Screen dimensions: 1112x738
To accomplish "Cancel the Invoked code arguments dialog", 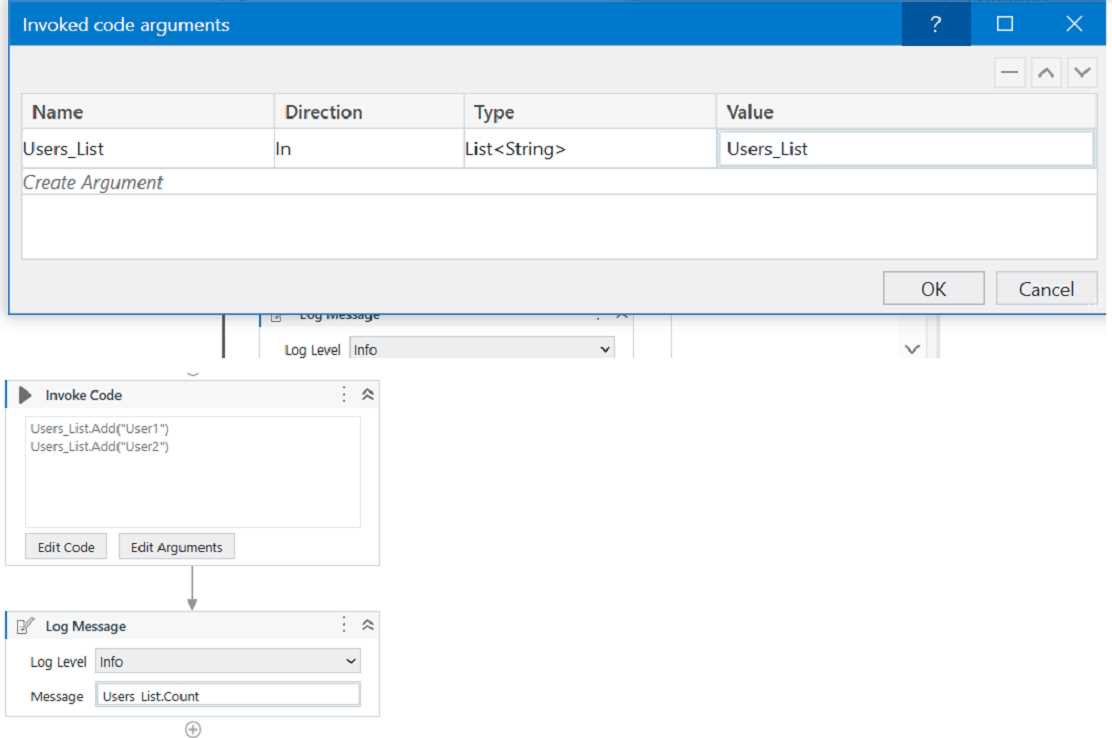I will [1046, 289].
